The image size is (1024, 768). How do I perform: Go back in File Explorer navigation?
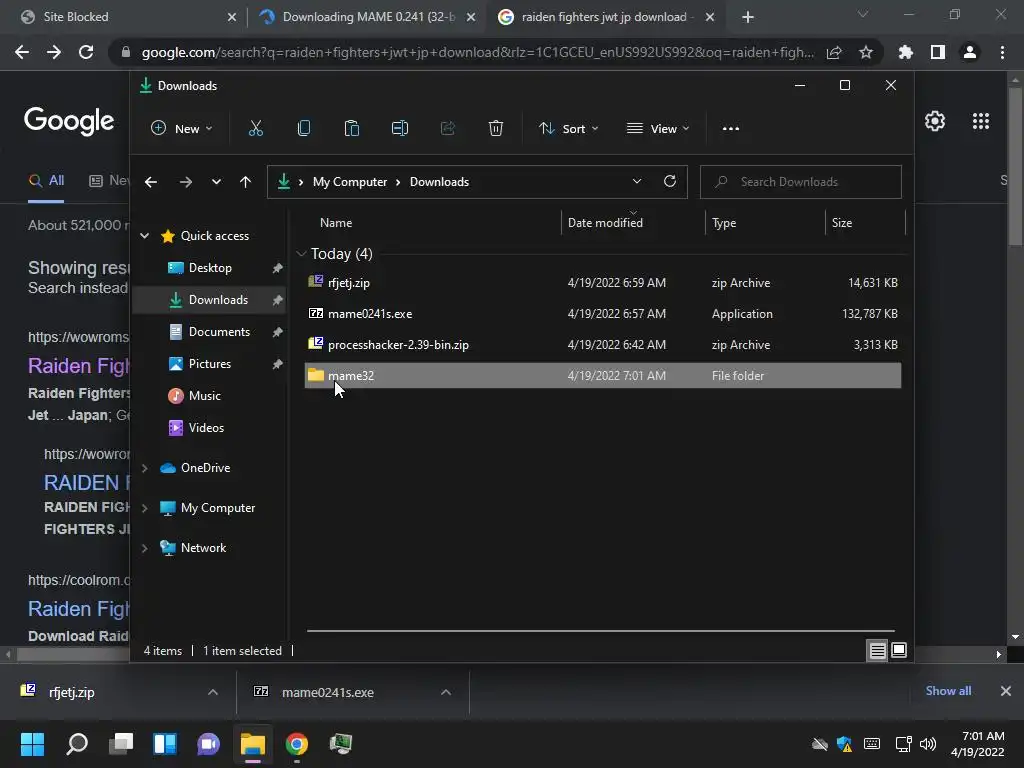151,182
